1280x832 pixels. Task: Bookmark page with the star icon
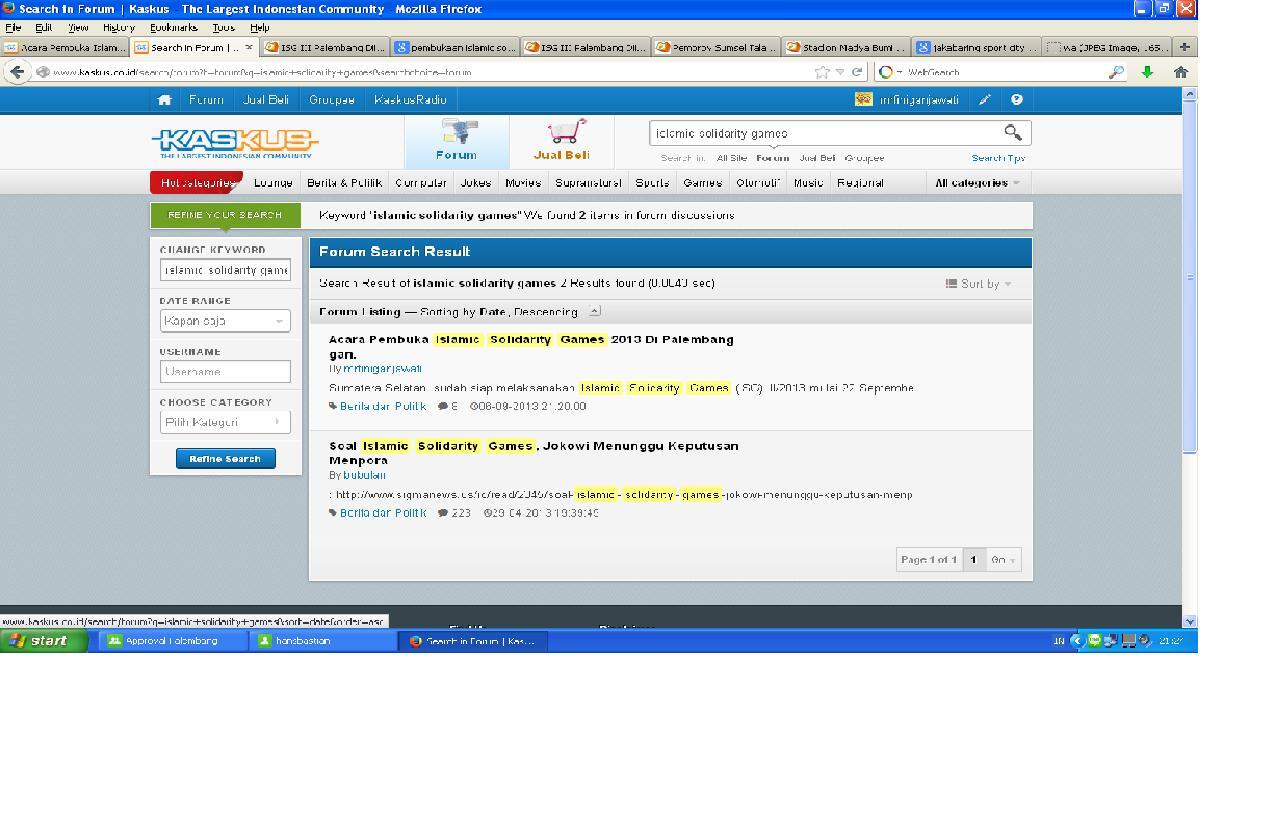[x=822, y=72]
